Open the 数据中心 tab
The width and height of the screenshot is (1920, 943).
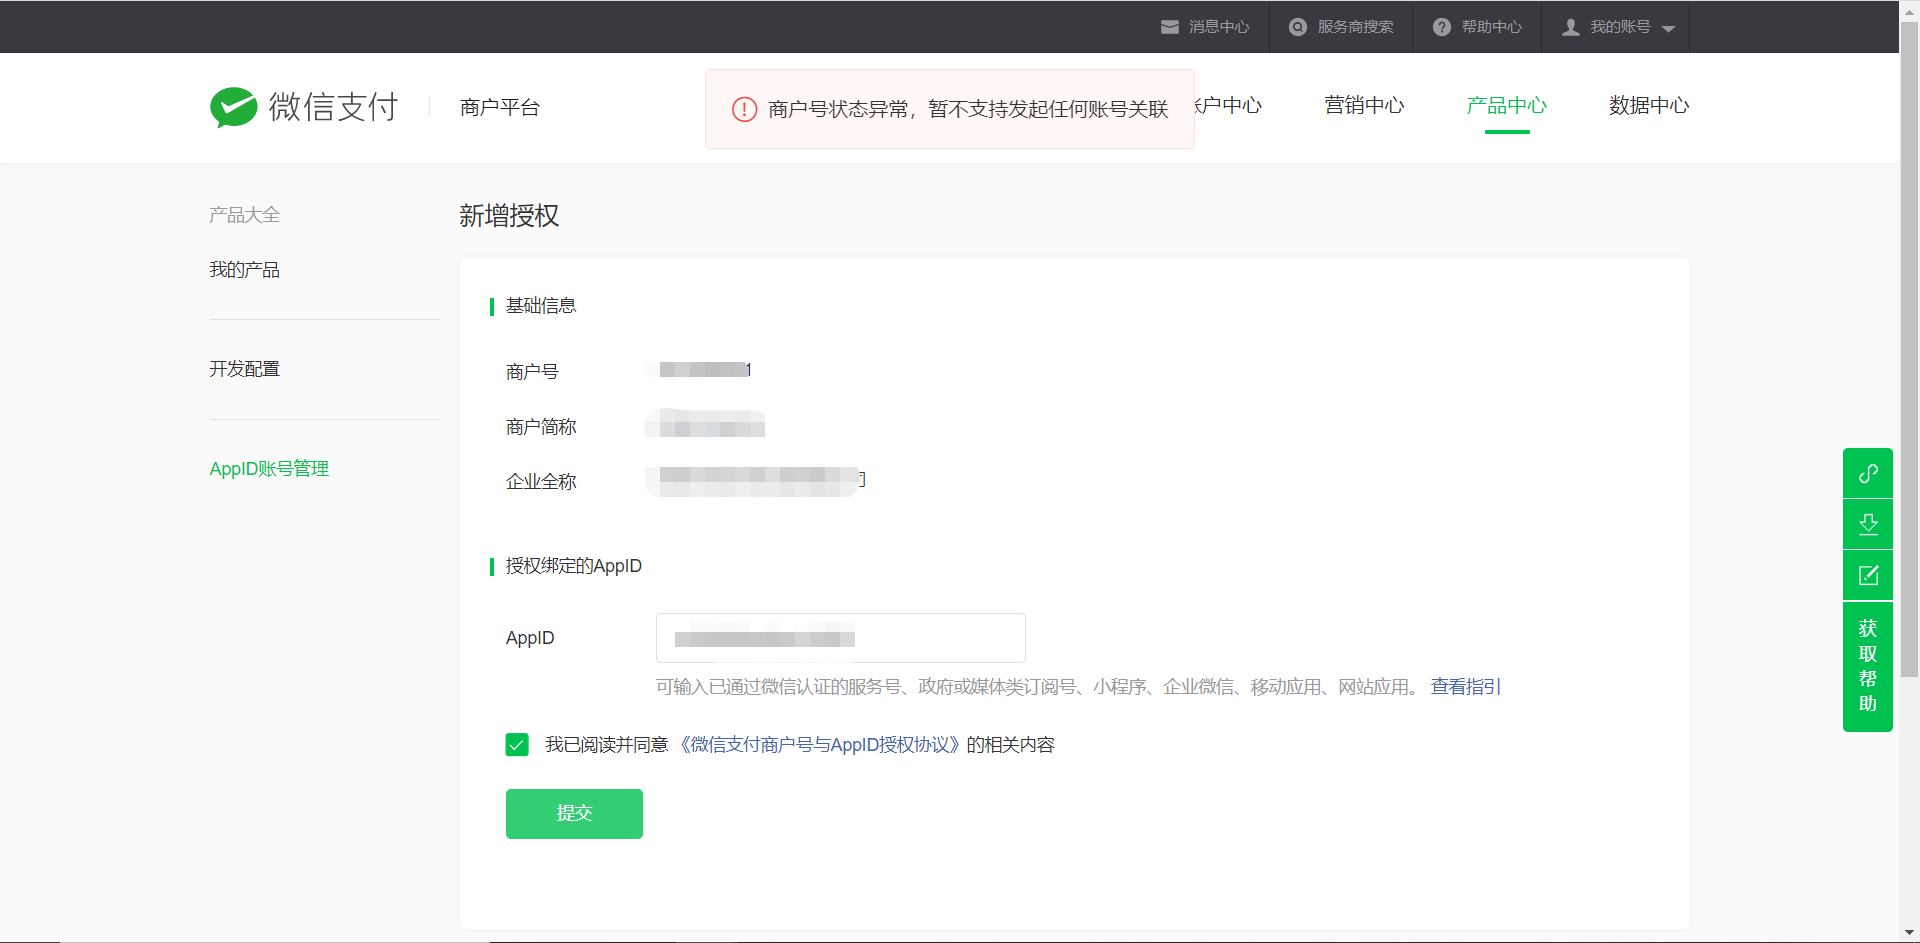point(1649,105)
